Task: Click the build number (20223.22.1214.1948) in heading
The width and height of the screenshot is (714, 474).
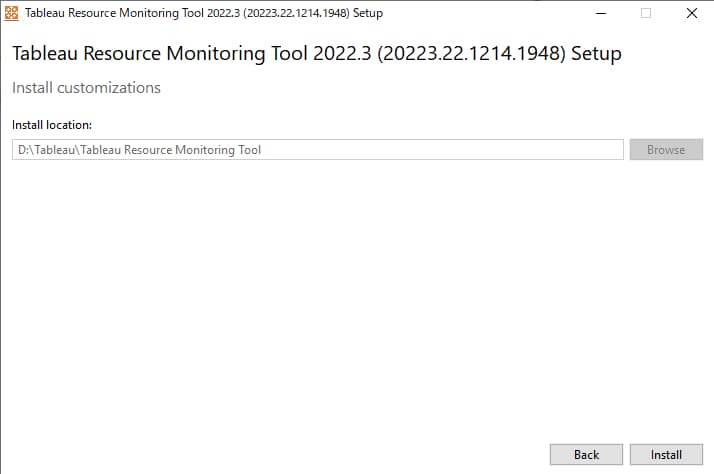Action: [471, 54]
